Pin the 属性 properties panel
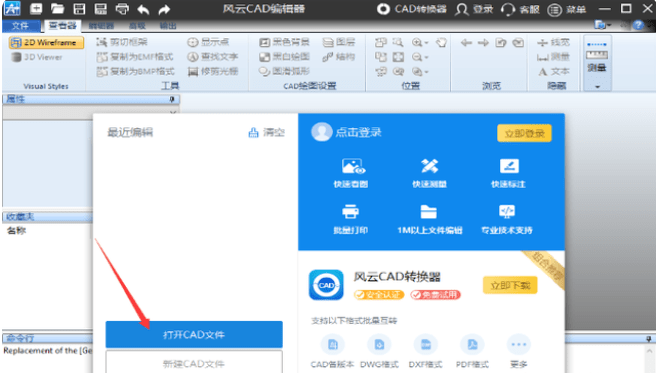Image resolution: width=656 pixels, height=373 pixels. [172, 99]
